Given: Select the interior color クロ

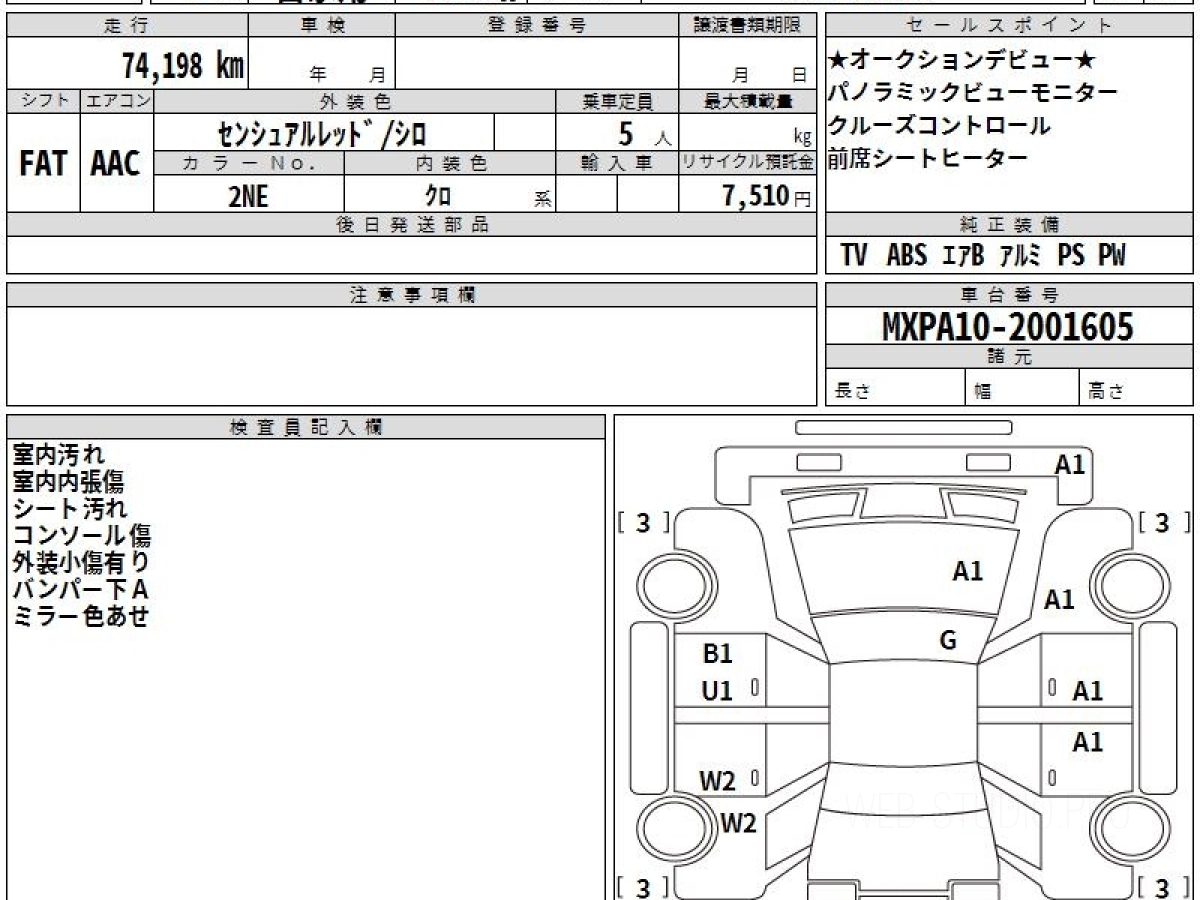Looking at the screenshot, I should [438, 196].
